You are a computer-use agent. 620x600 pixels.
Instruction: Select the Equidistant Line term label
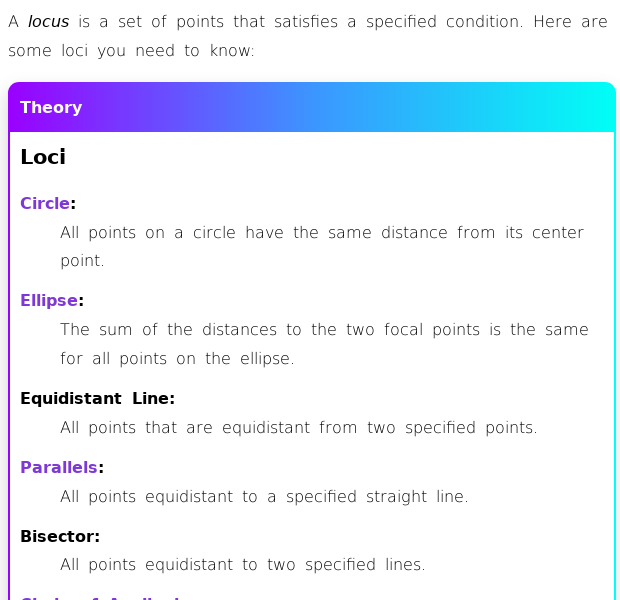97,398
